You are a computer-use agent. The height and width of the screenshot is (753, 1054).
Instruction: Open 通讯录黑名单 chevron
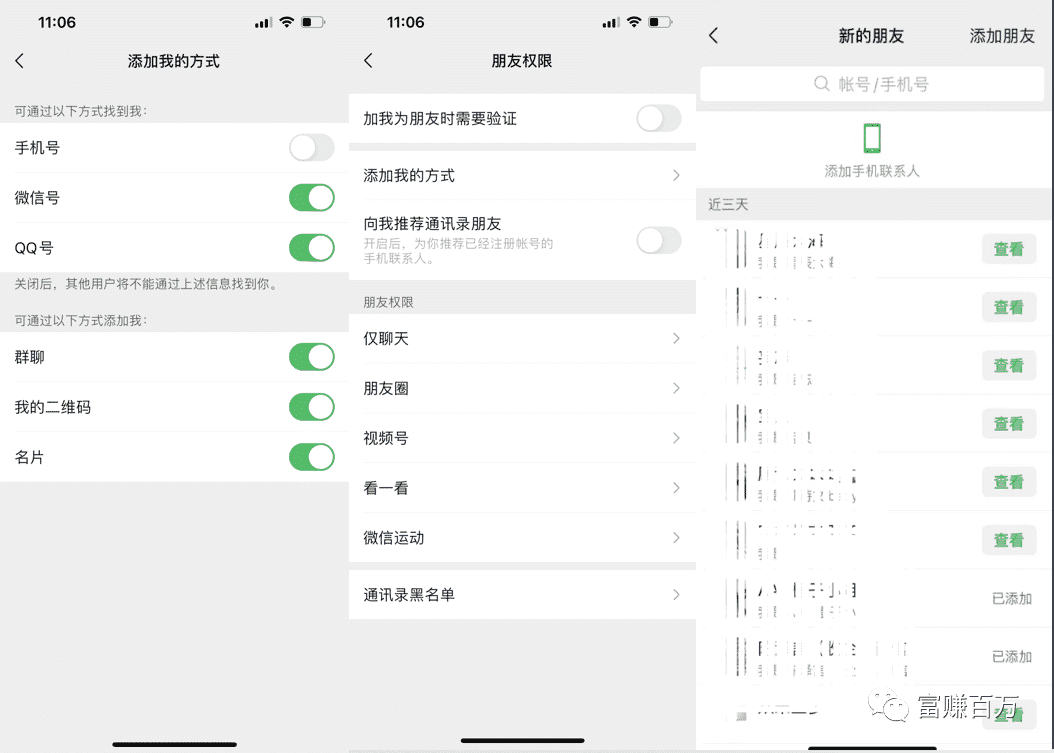pos(676,594)
